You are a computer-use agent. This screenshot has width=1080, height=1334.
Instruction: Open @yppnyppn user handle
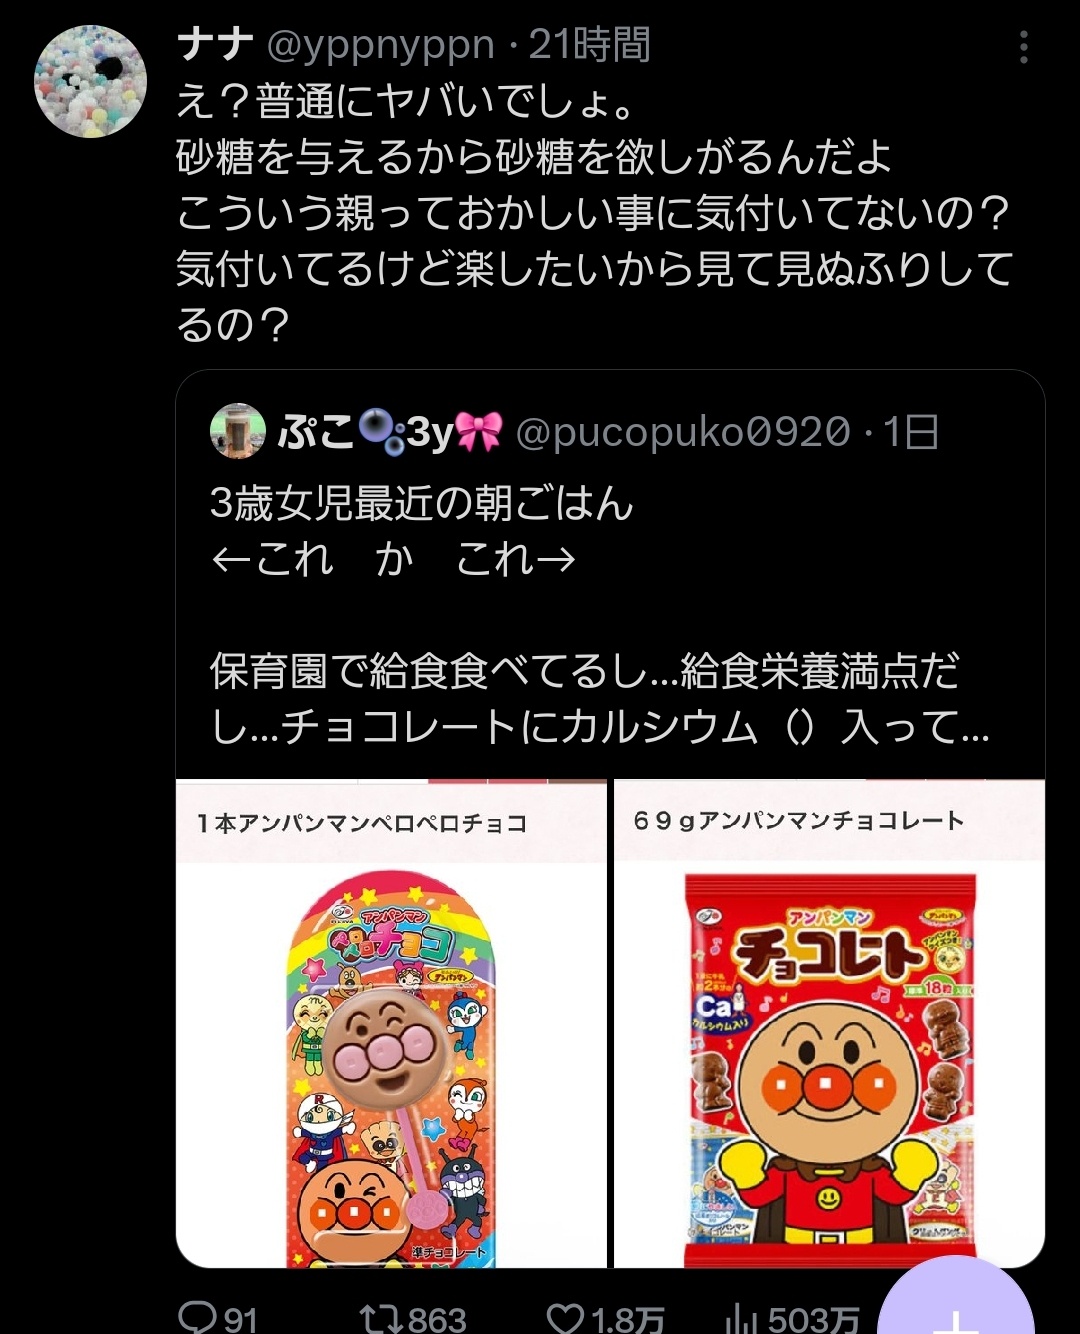(380, 45)
